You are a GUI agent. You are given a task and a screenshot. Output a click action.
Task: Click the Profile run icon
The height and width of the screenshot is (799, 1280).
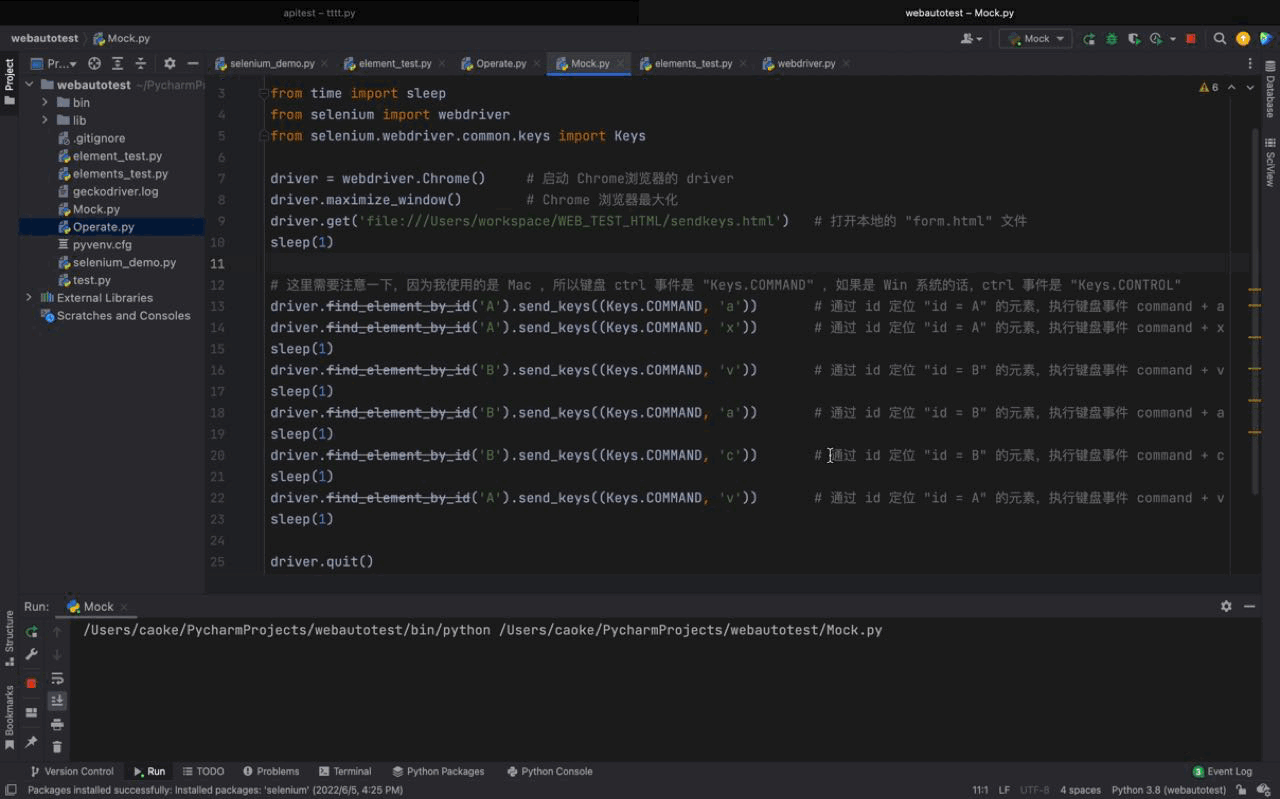click(x=1156, y=39)
